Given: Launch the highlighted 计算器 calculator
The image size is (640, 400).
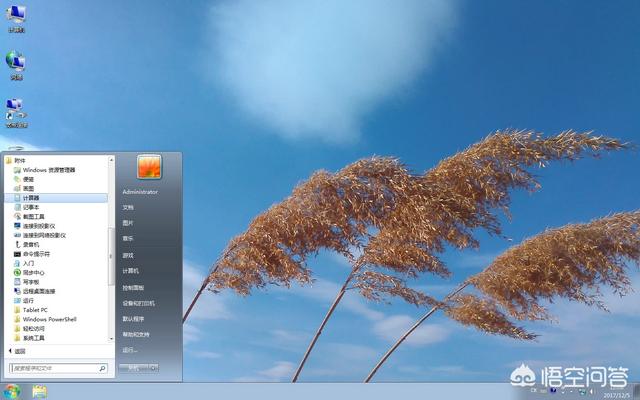Looking at the screenshot, I should (56, 198).
